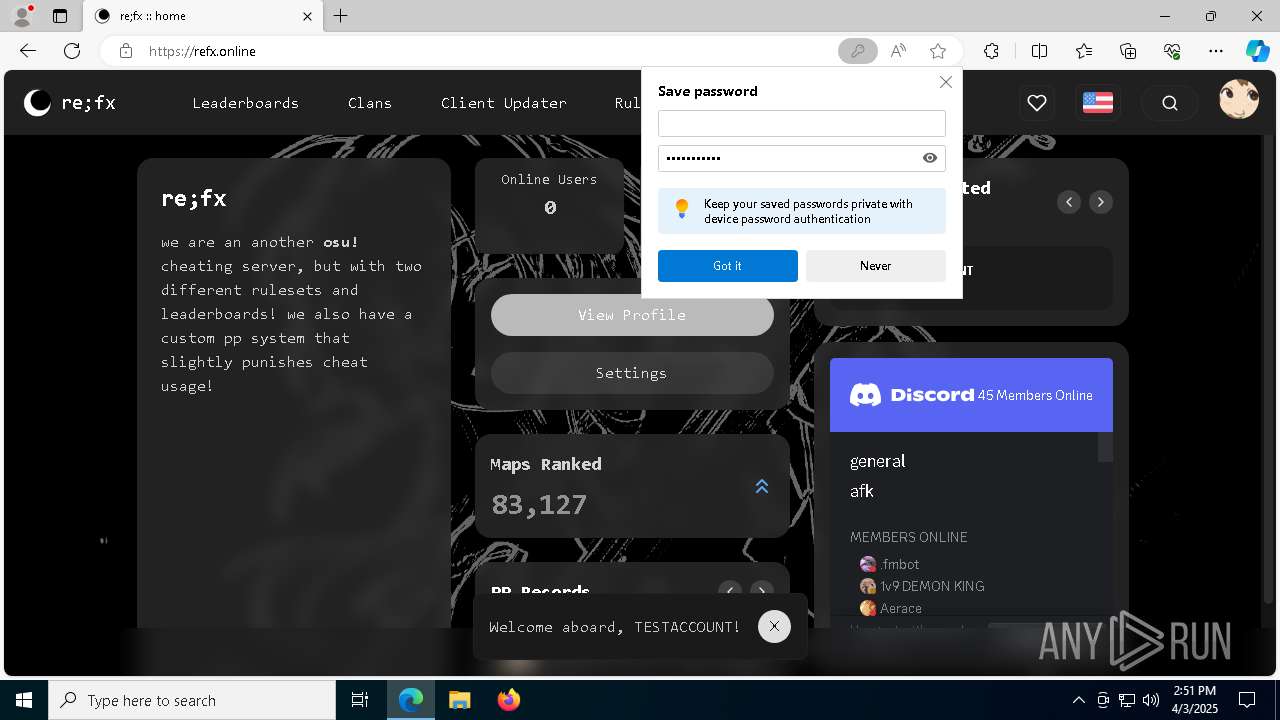Click the View Profile button
The image size is (1280, 720).
pyautogui.click(x=632, y=315)
